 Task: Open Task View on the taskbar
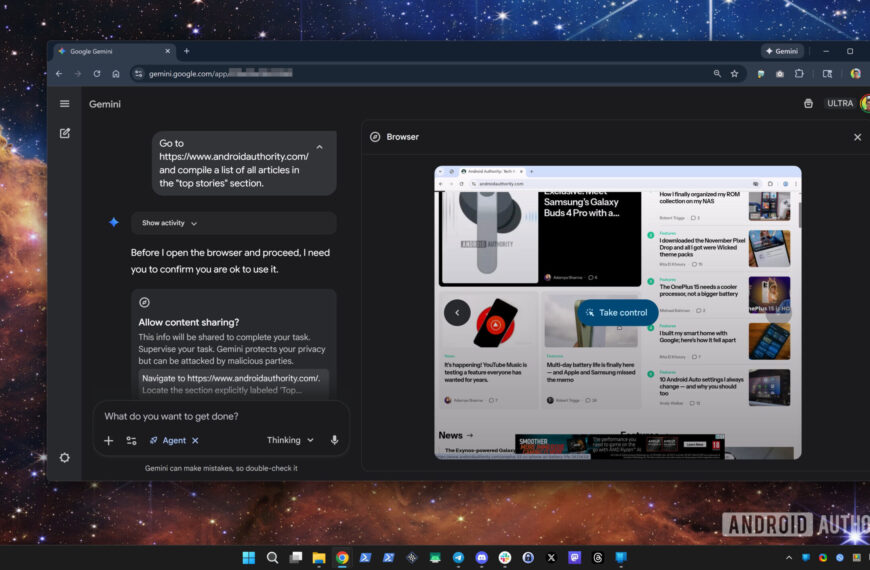[296, 557]
